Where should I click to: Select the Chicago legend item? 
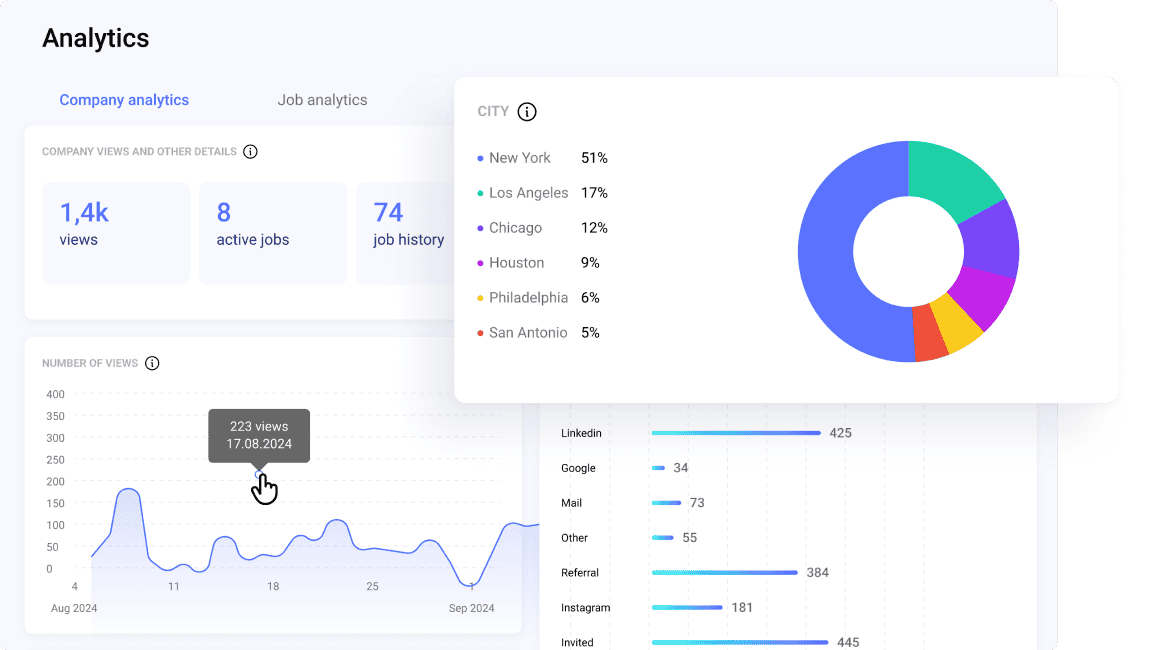tap(515, 228)
